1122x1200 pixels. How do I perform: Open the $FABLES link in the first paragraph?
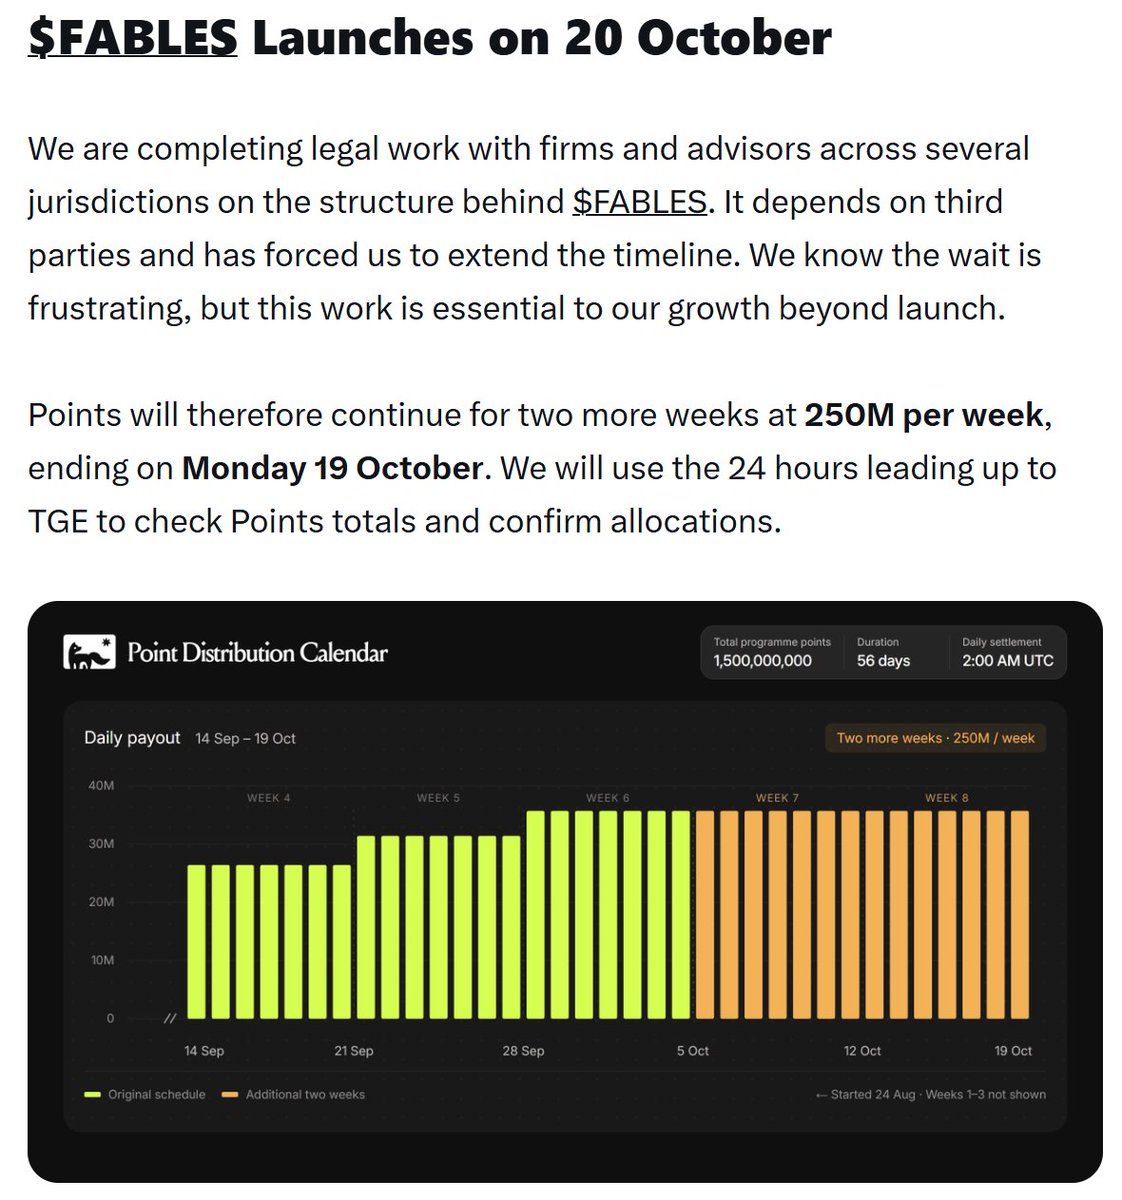pos(640,202)
